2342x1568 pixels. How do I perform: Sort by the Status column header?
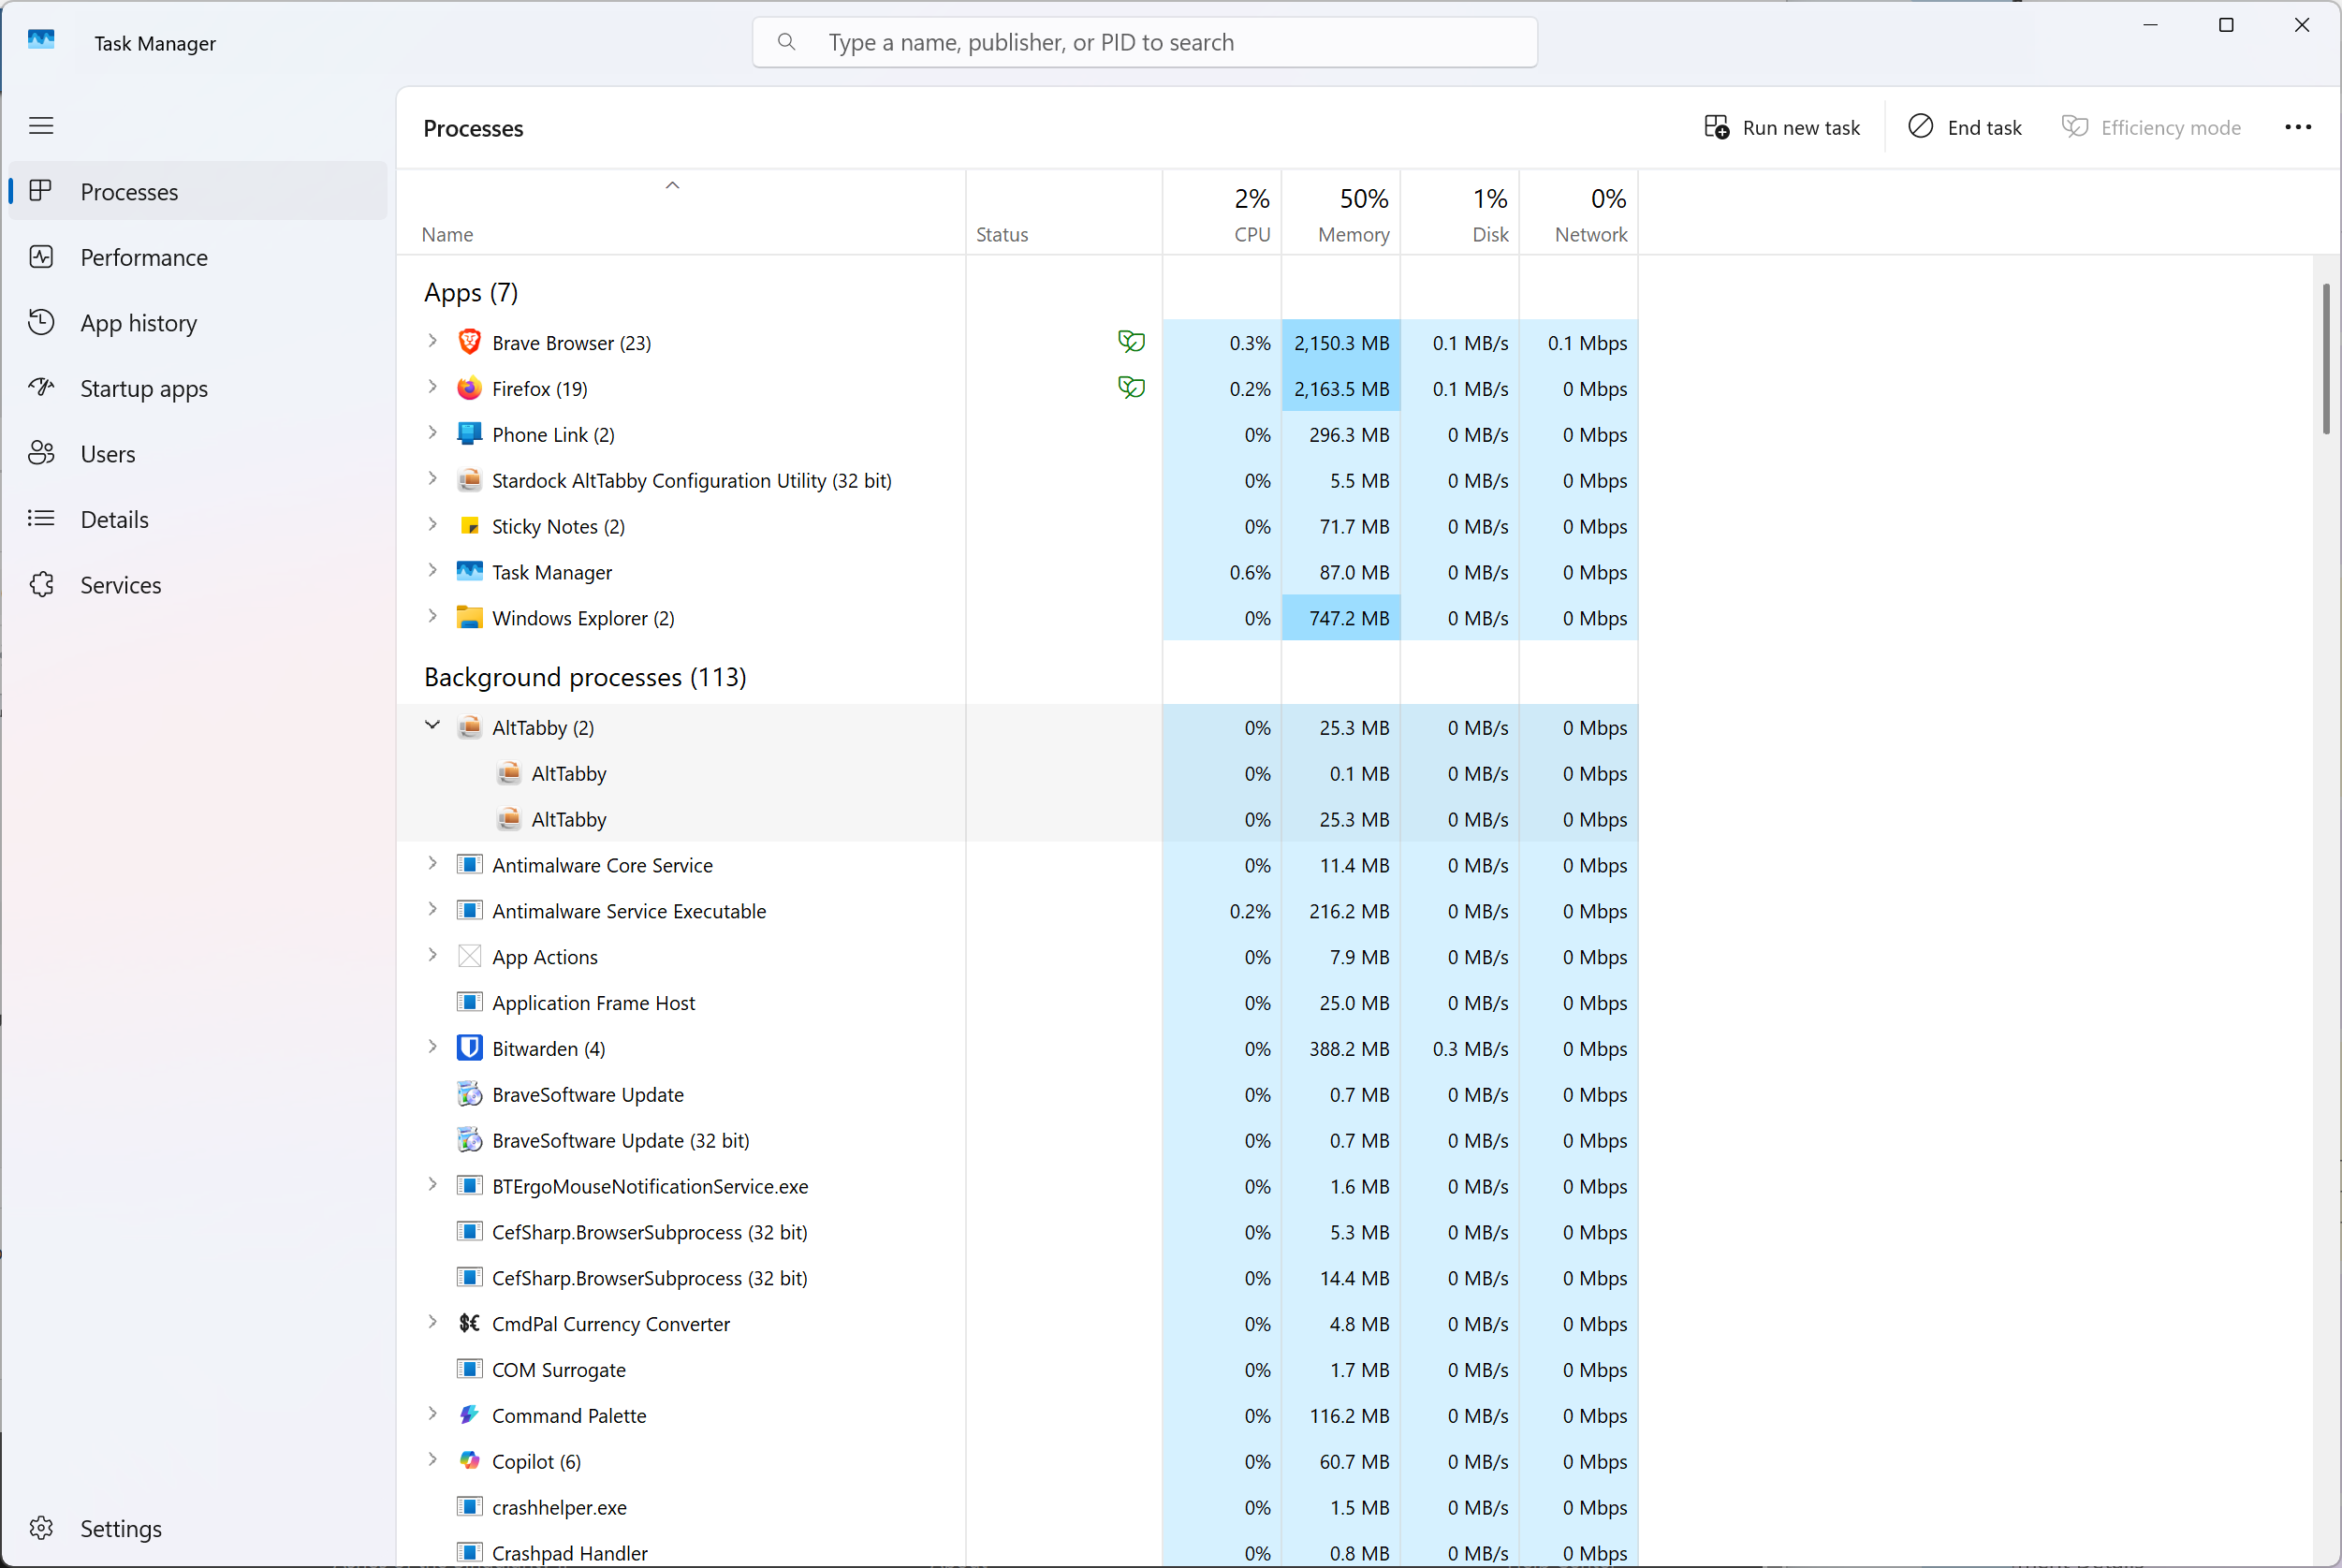point(1064,212)
